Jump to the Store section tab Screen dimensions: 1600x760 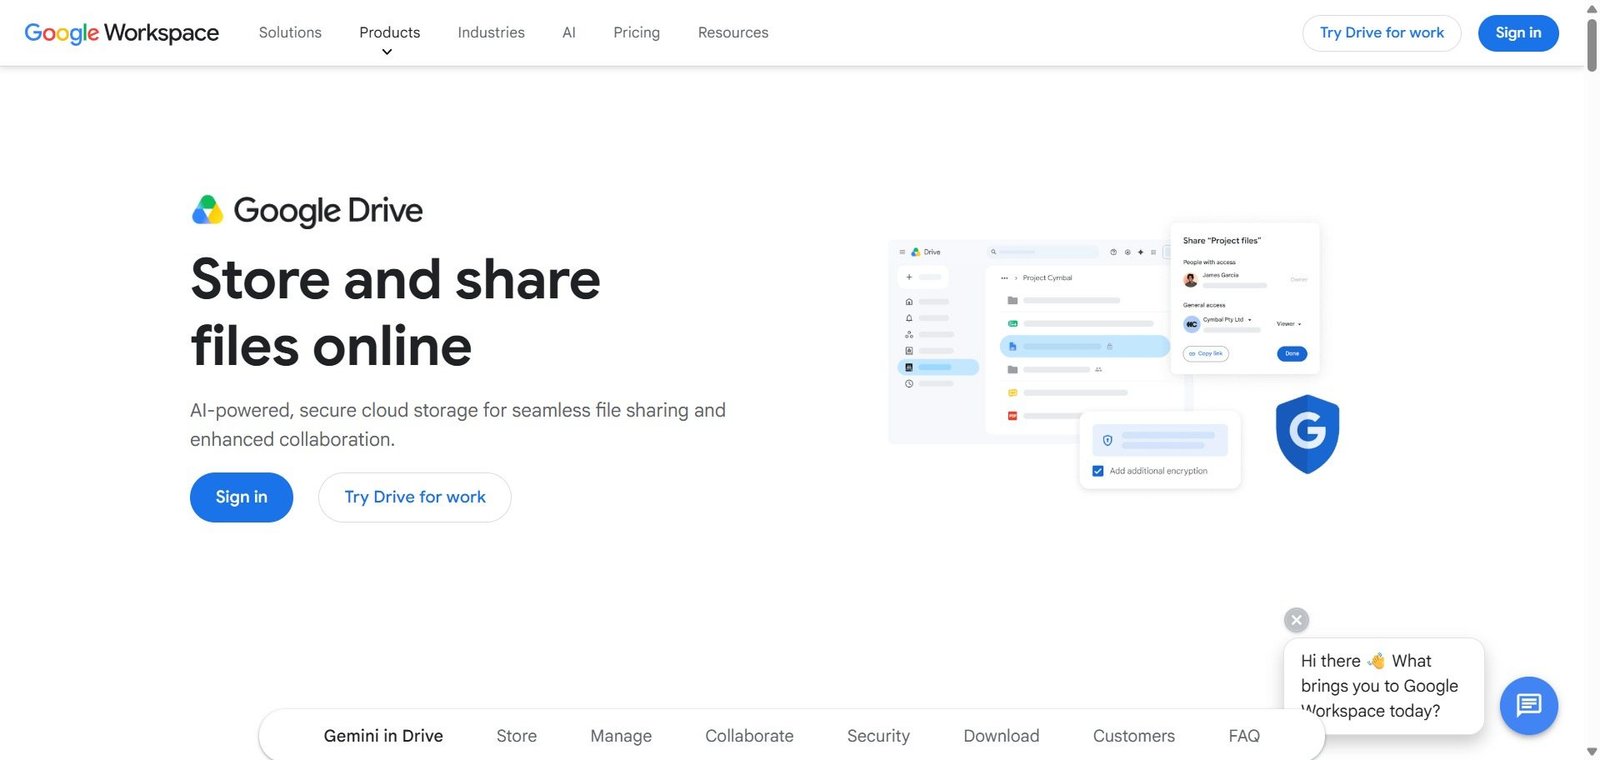[x=516, y=736]
